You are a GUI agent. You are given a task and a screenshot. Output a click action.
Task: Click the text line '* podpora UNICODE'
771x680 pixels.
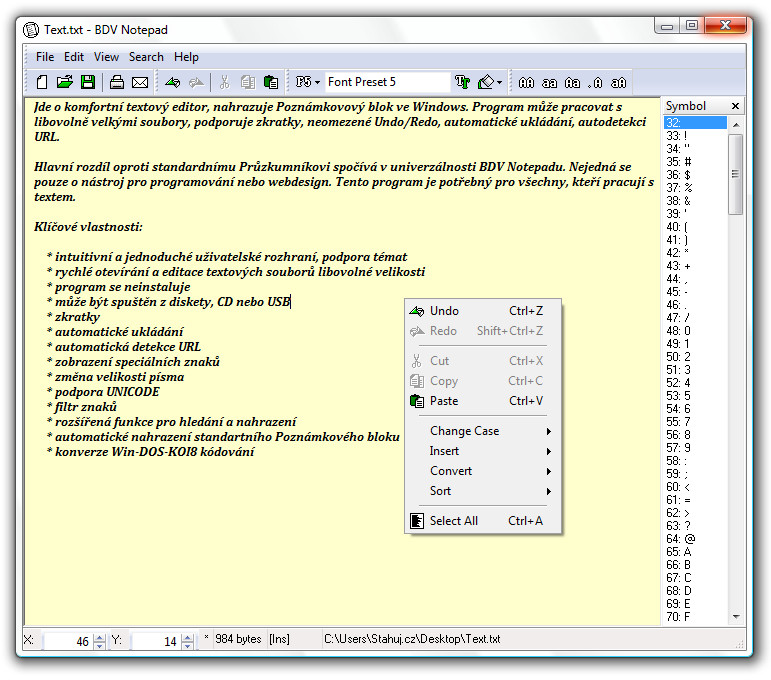click(103, 392)
